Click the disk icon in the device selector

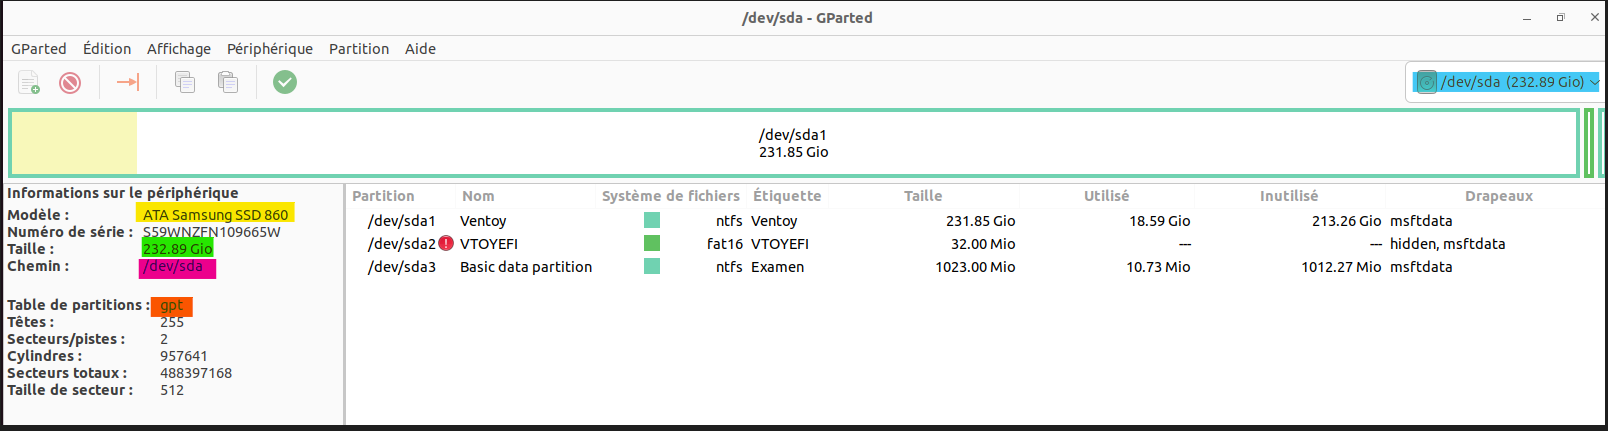click(x=1427, y=82)
